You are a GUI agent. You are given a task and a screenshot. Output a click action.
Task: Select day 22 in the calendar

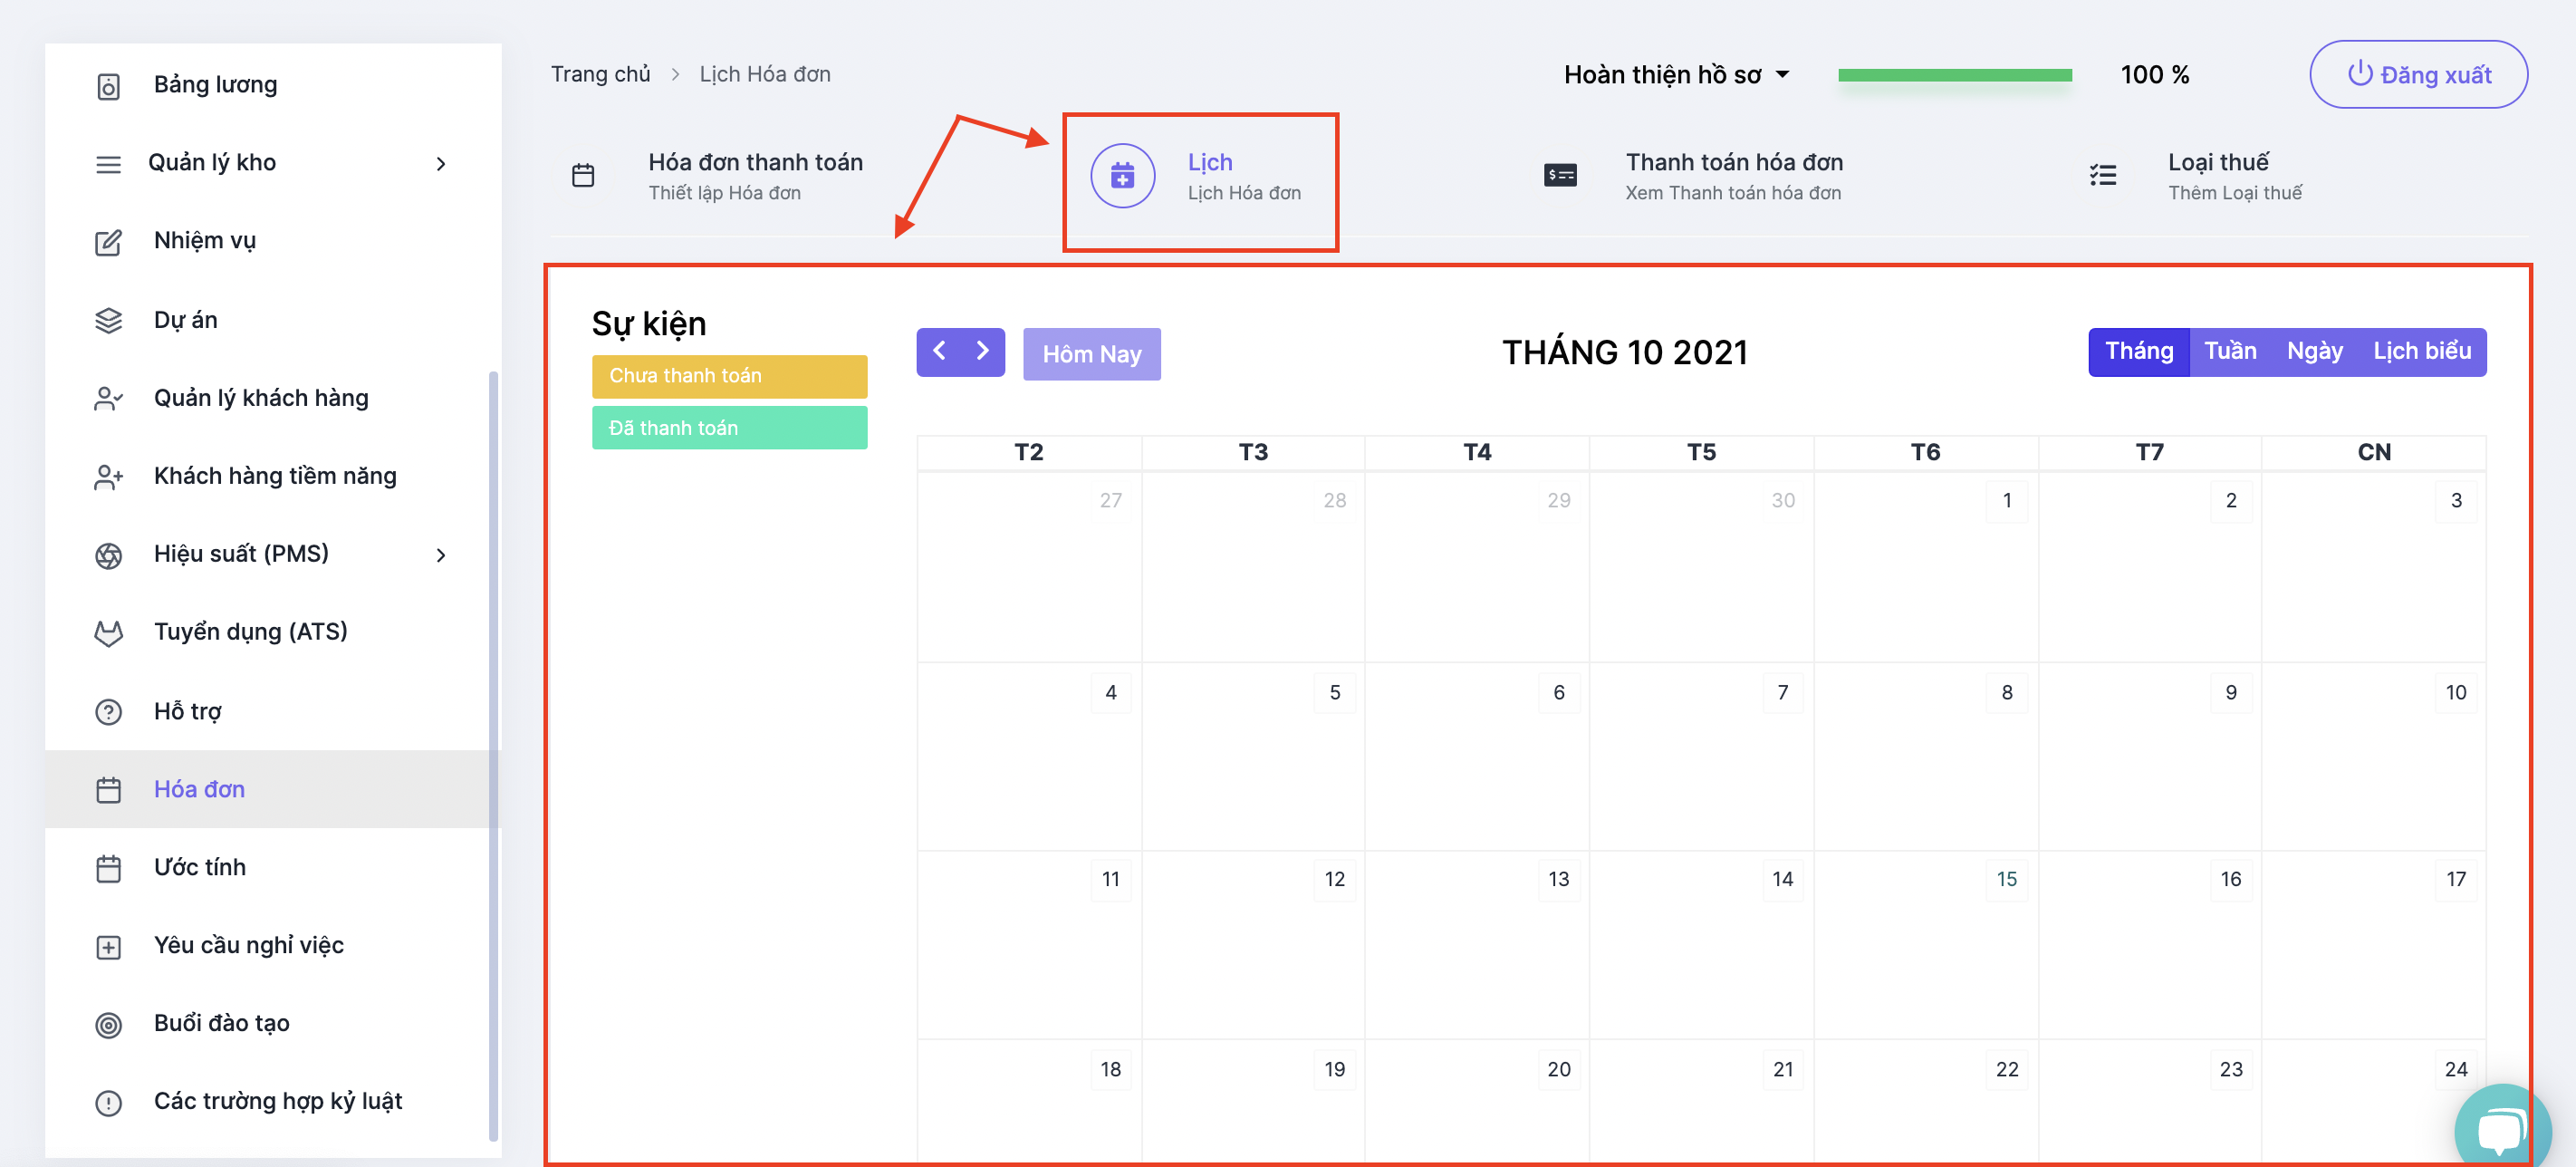point(2006,1070)
